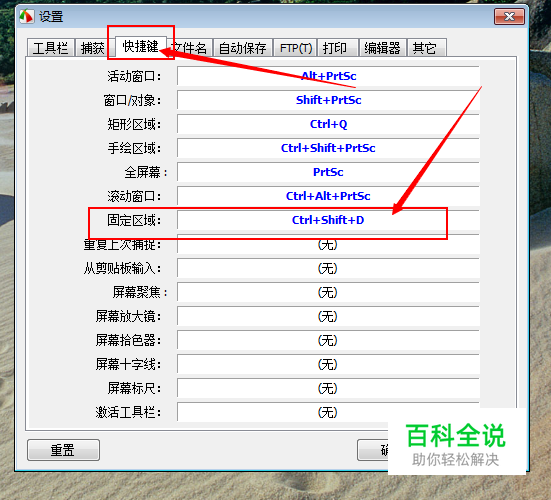Select the 手绘区域 hotkey field
This screenshot has height=500, width=551.
tap(329, 148)
